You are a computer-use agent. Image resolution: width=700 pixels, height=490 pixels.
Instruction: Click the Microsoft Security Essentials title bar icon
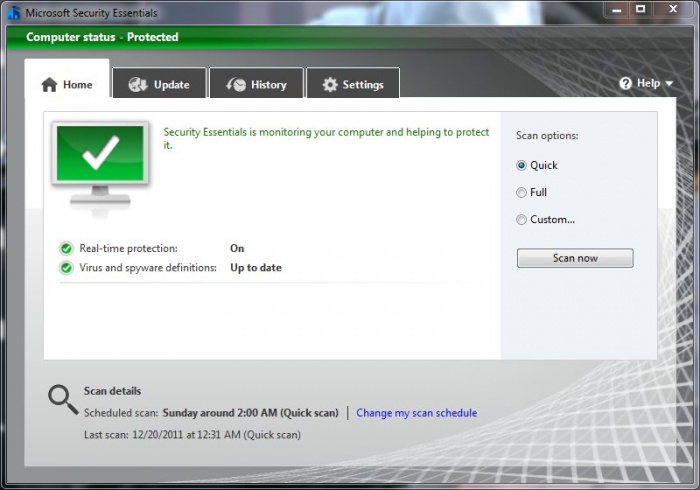[13, 12]
